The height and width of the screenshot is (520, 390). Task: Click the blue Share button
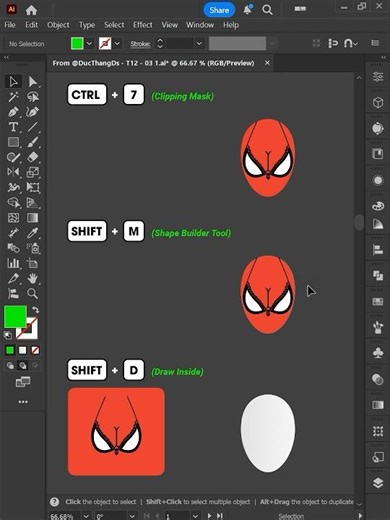coord(219,10)
